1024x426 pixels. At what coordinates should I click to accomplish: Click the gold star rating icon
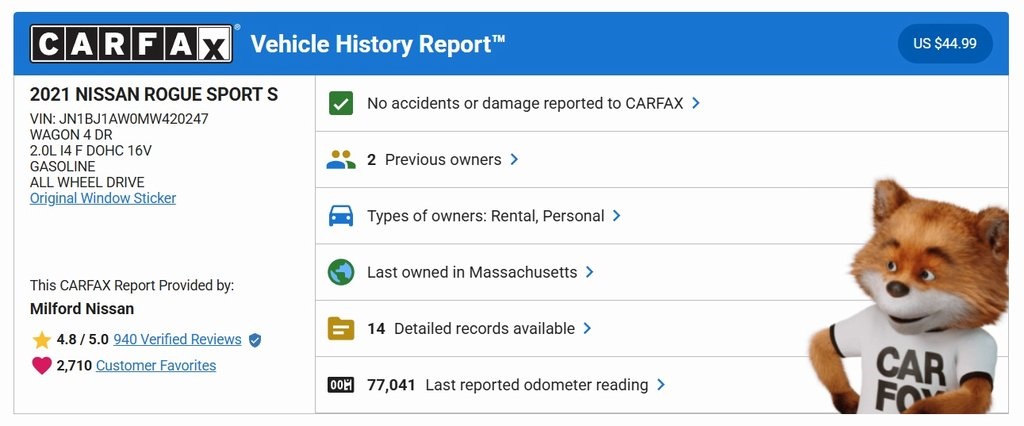coord(41,340)
